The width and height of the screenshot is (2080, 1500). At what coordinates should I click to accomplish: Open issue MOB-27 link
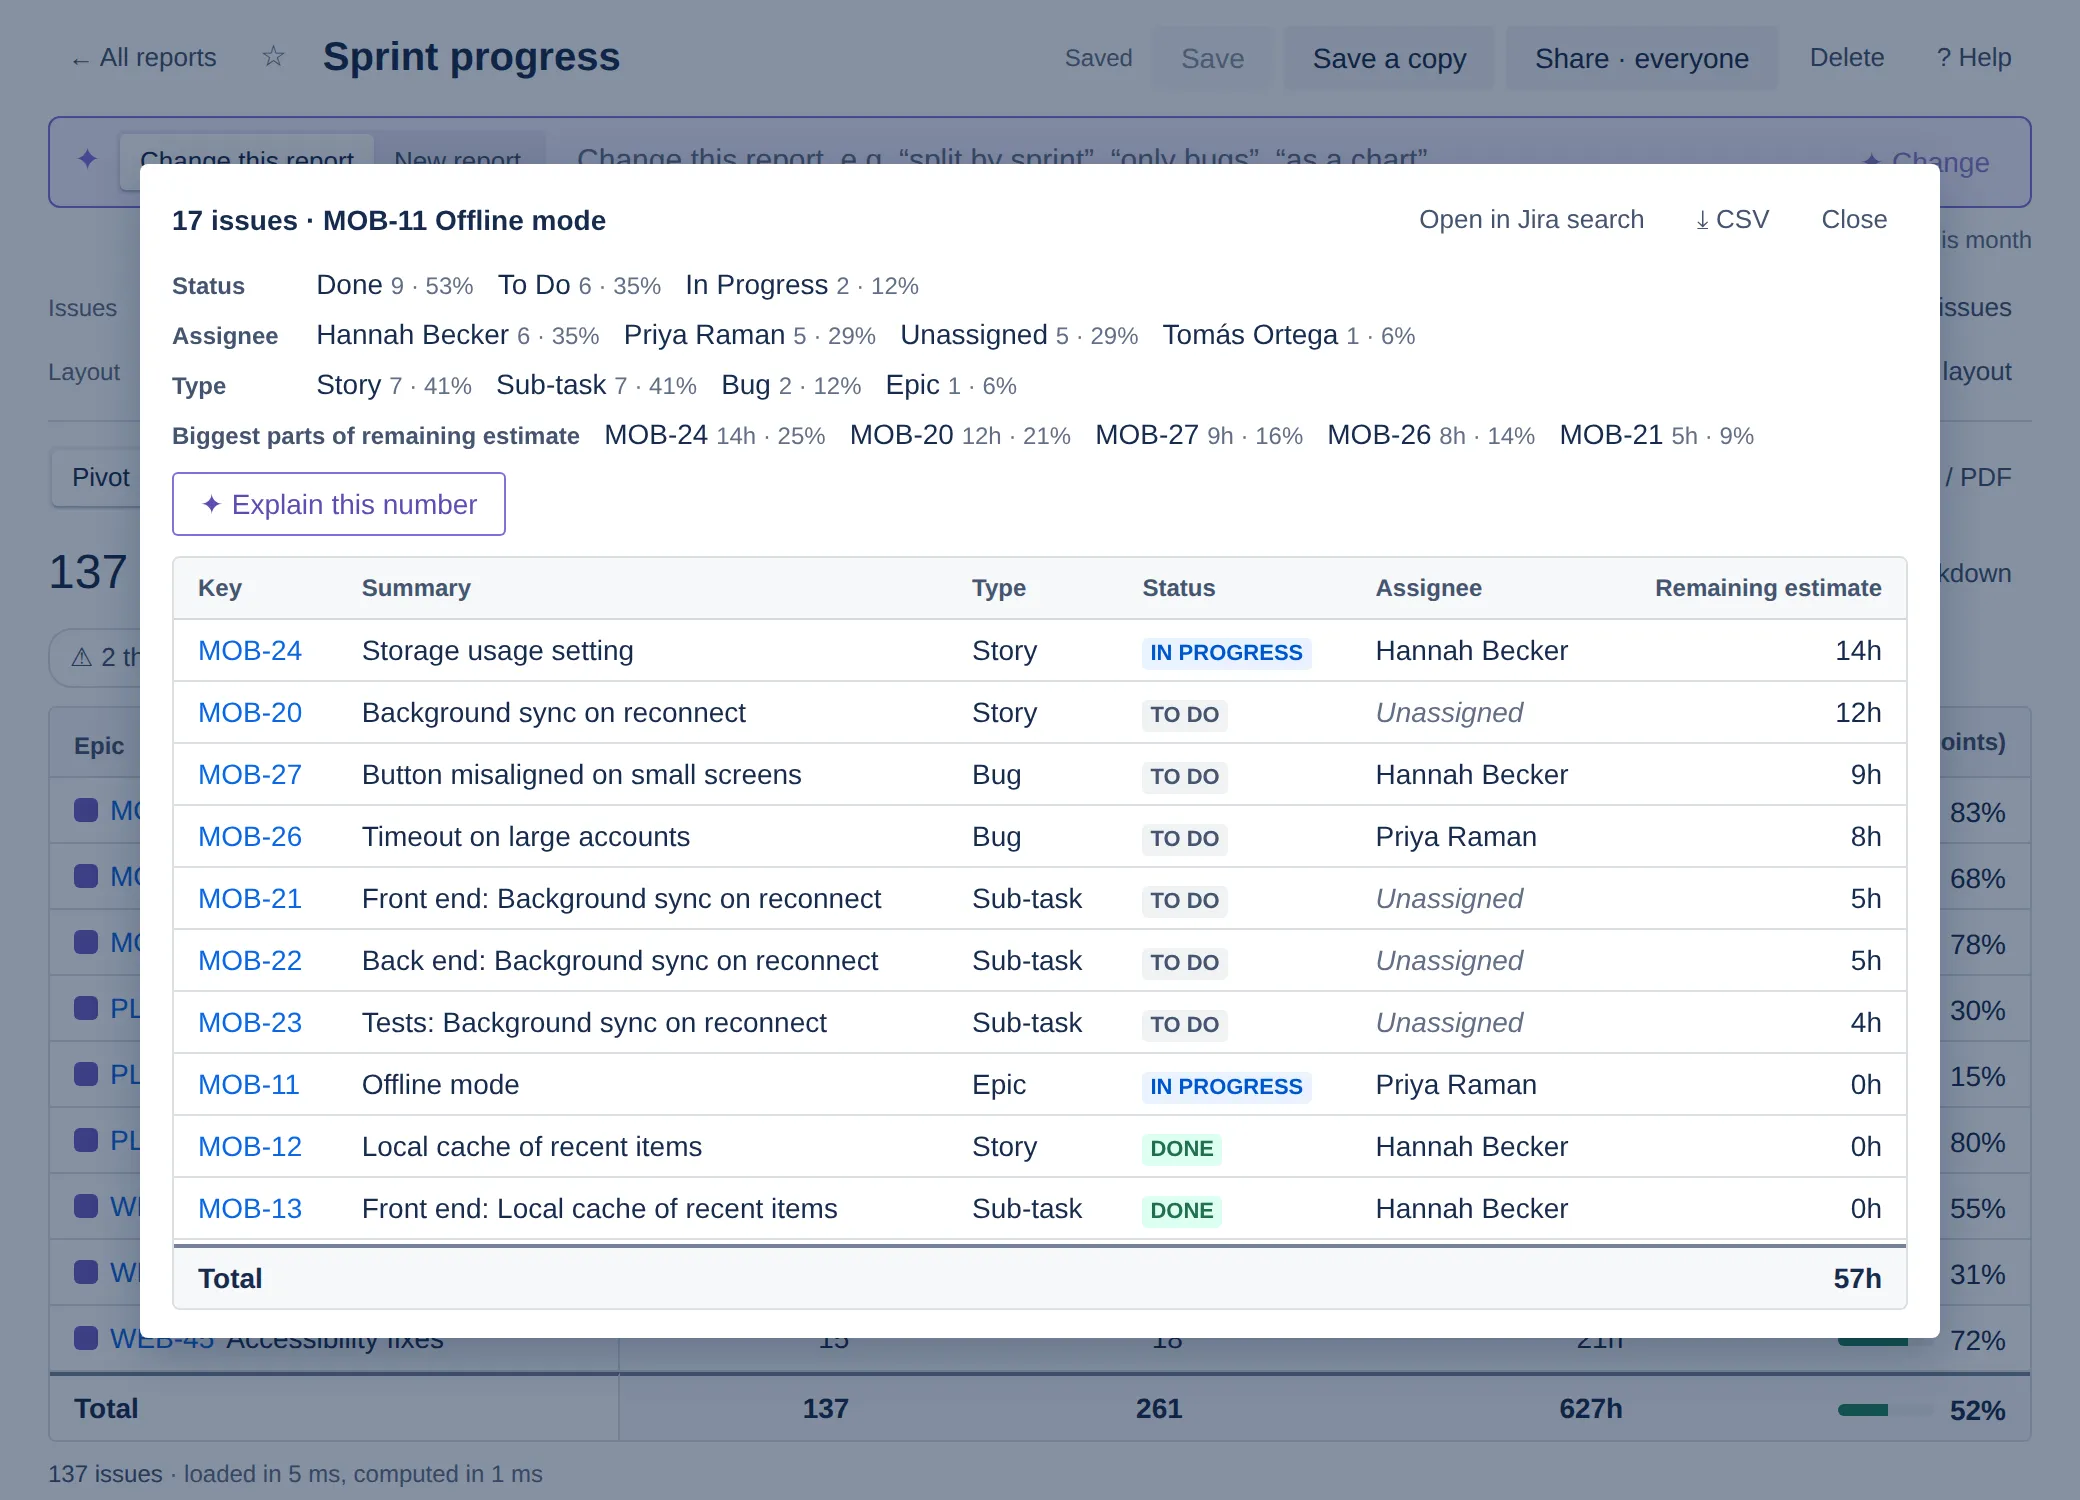point(250,775)
